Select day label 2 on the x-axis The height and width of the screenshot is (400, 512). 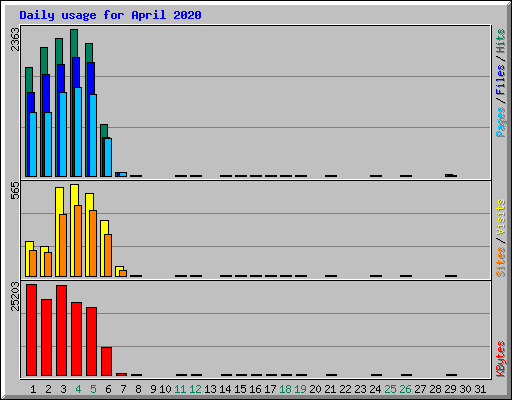(48, 389)
